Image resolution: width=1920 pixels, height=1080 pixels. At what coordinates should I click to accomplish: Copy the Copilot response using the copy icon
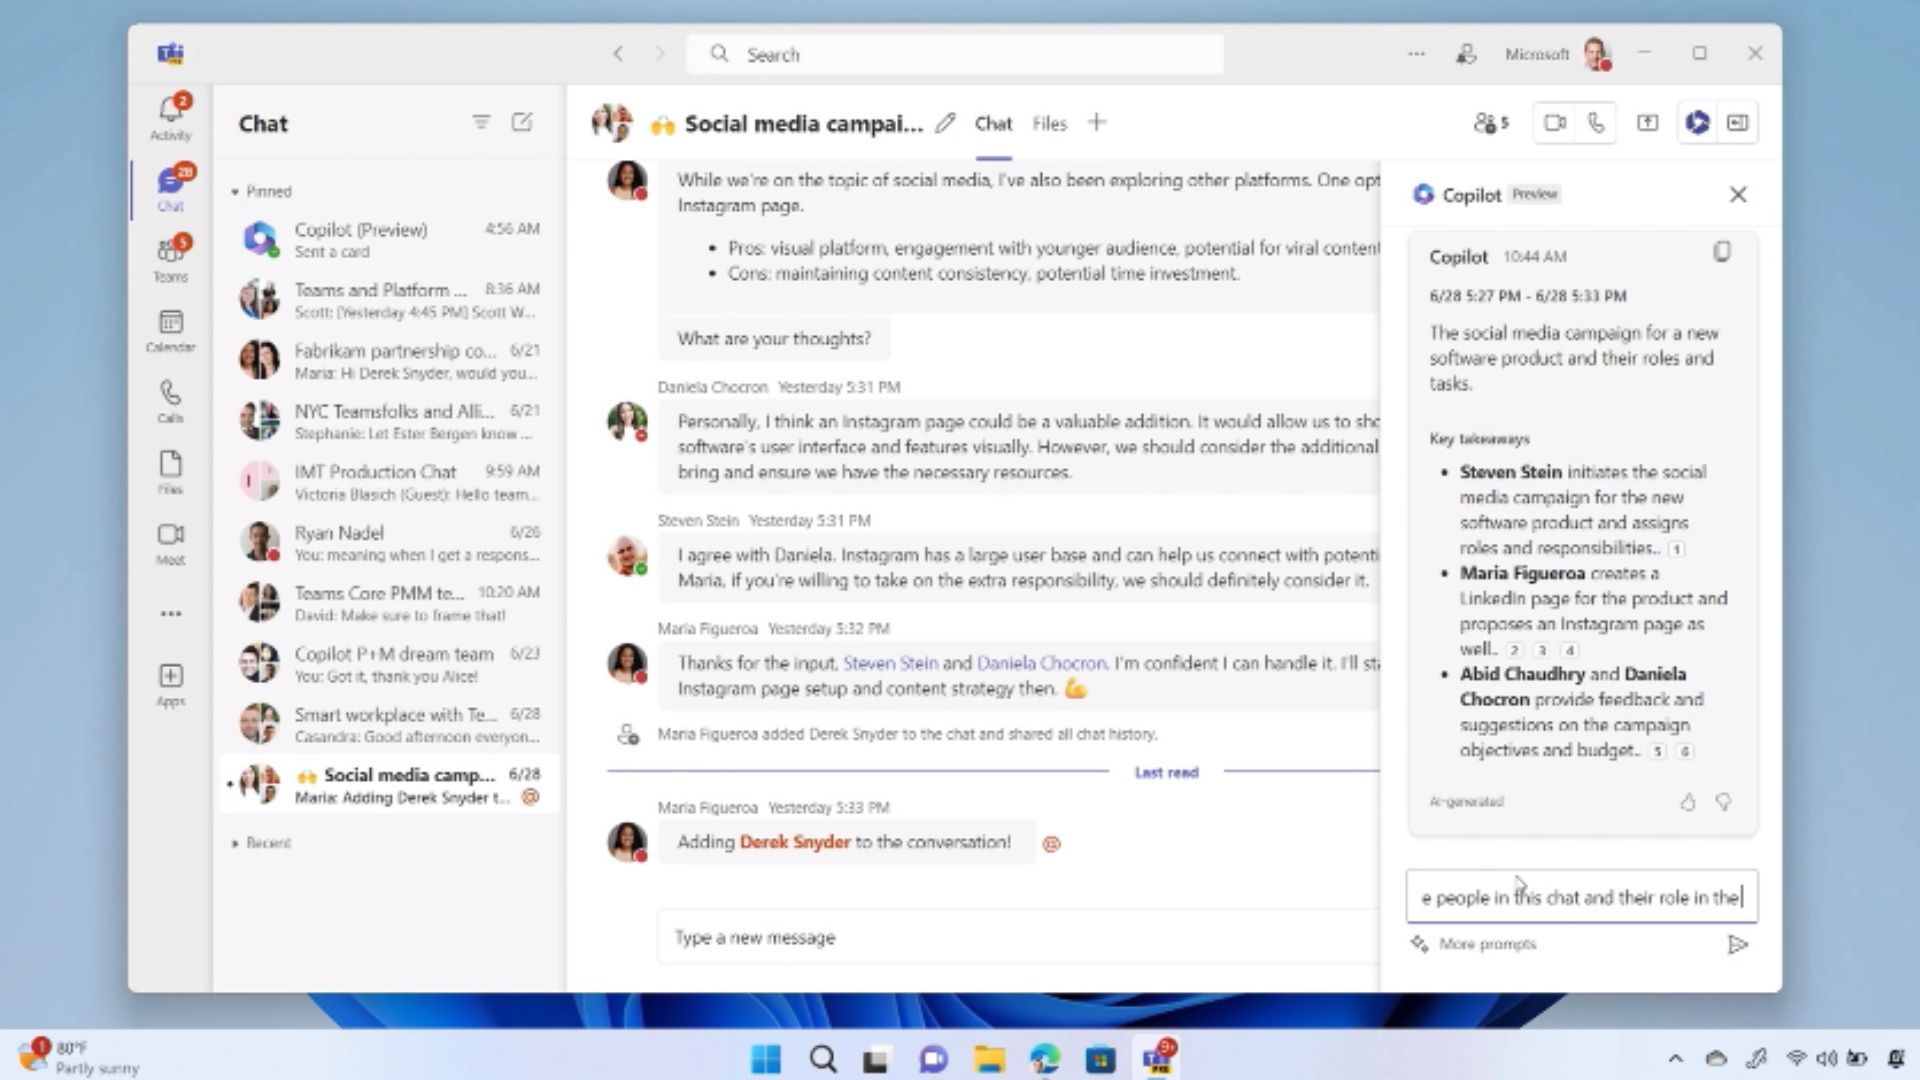pyautogui.click(x=1722, y=252)
